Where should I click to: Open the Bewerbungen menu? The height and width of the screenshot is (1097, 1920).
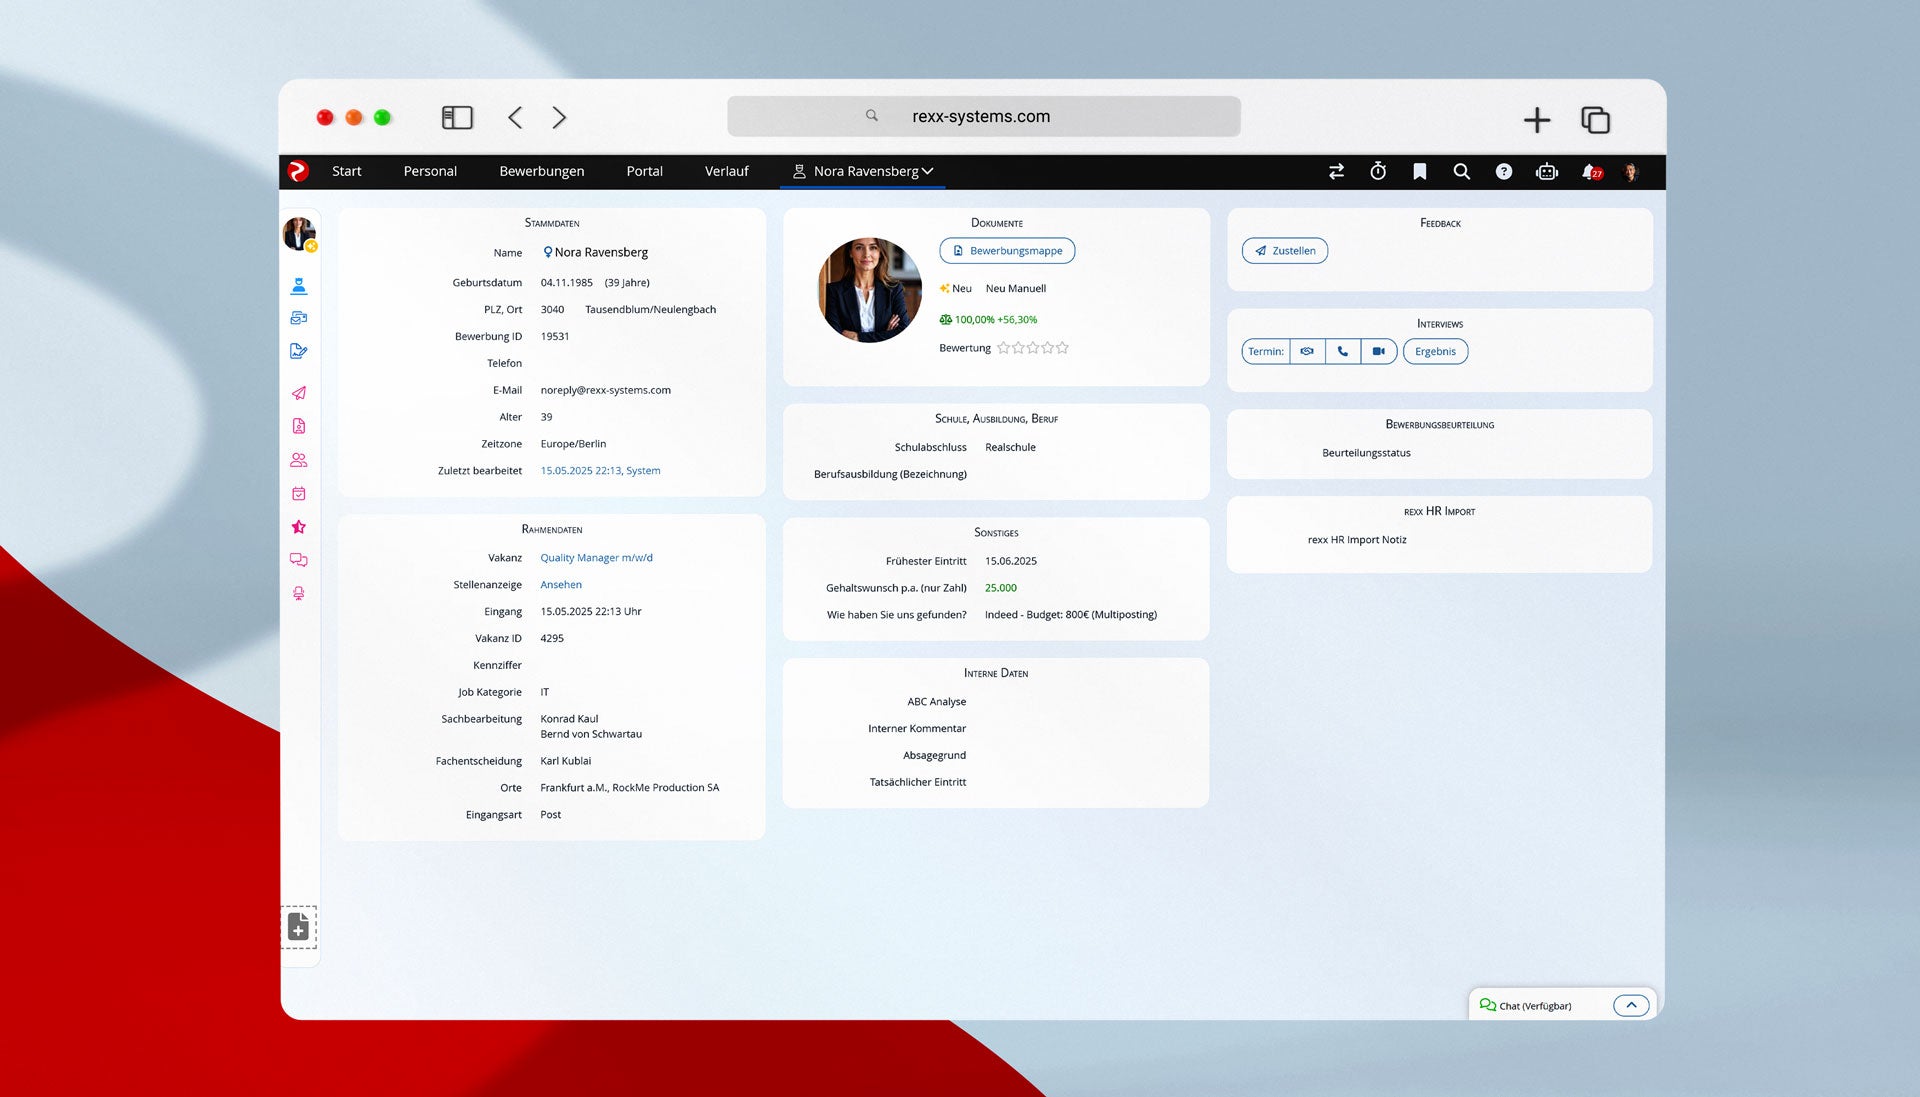click(x=541, y=171)
